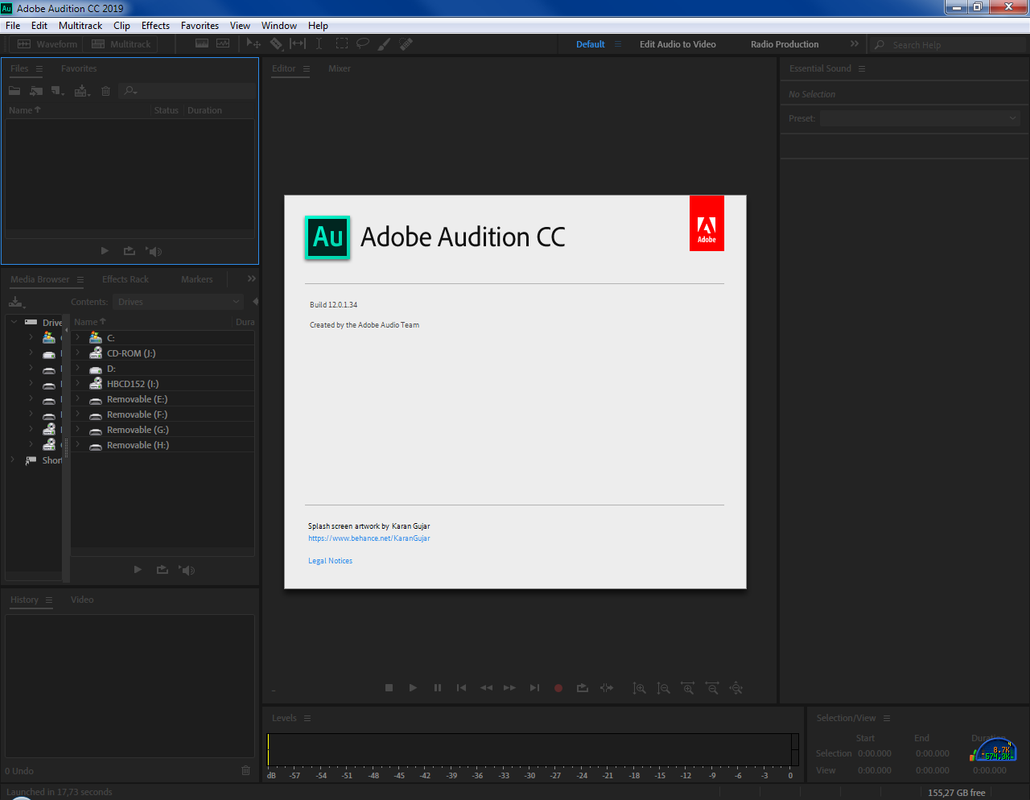Click Play button in Files panel
The width and height of the screenshot is (1030, 800).
coord(104,251)
